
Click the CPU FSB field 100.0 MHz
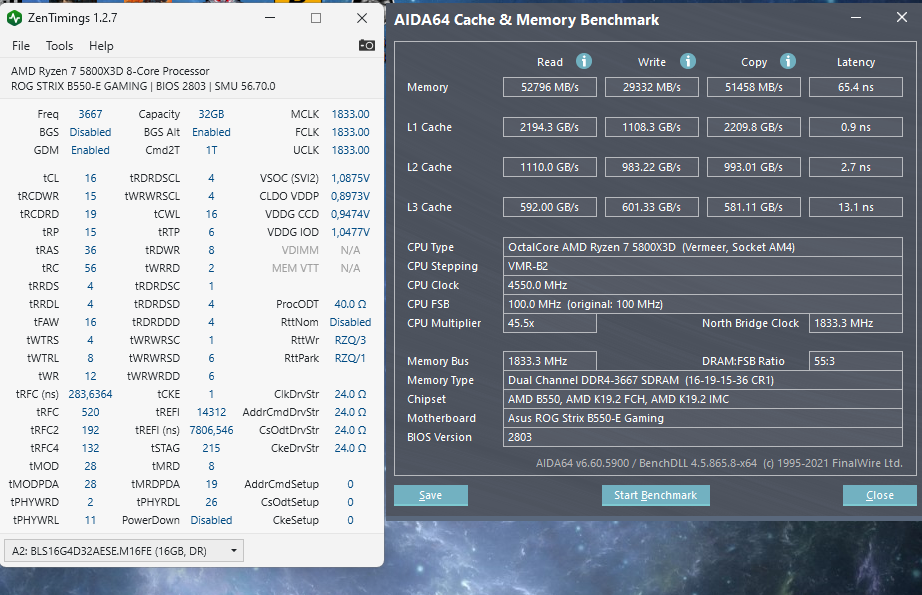click(x=703, y=304)
